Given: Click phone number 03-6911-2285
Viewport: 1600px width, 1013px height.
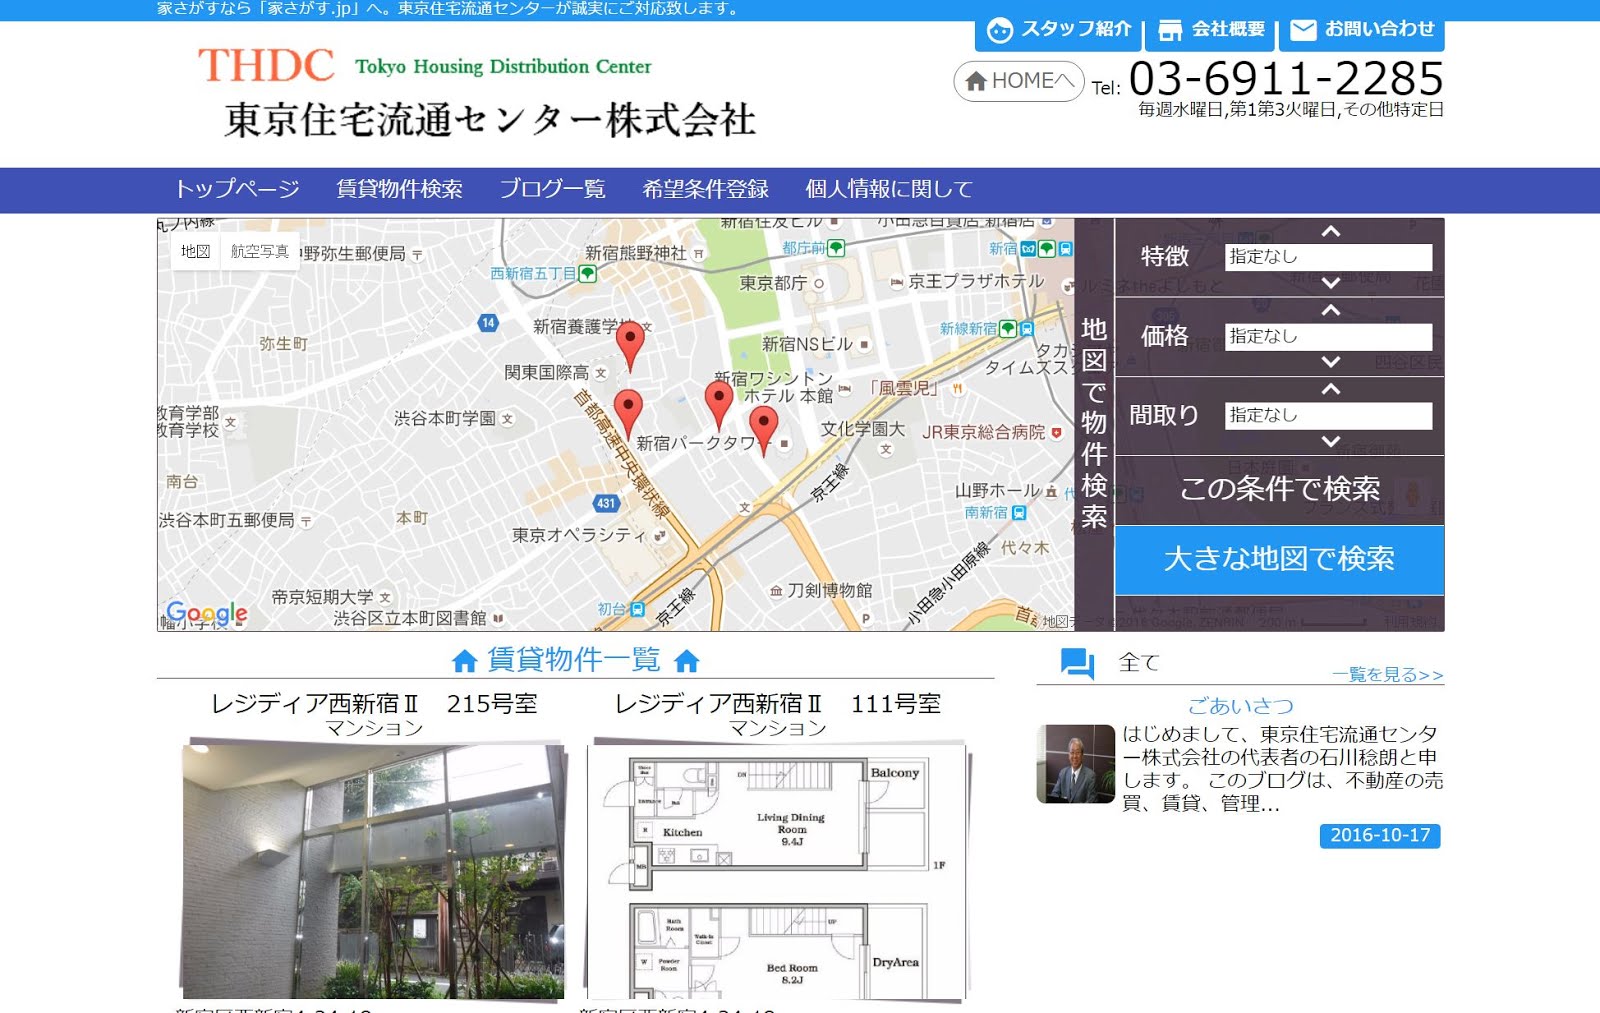Looking at the screenshot, I should click(x=1286, y=79).
